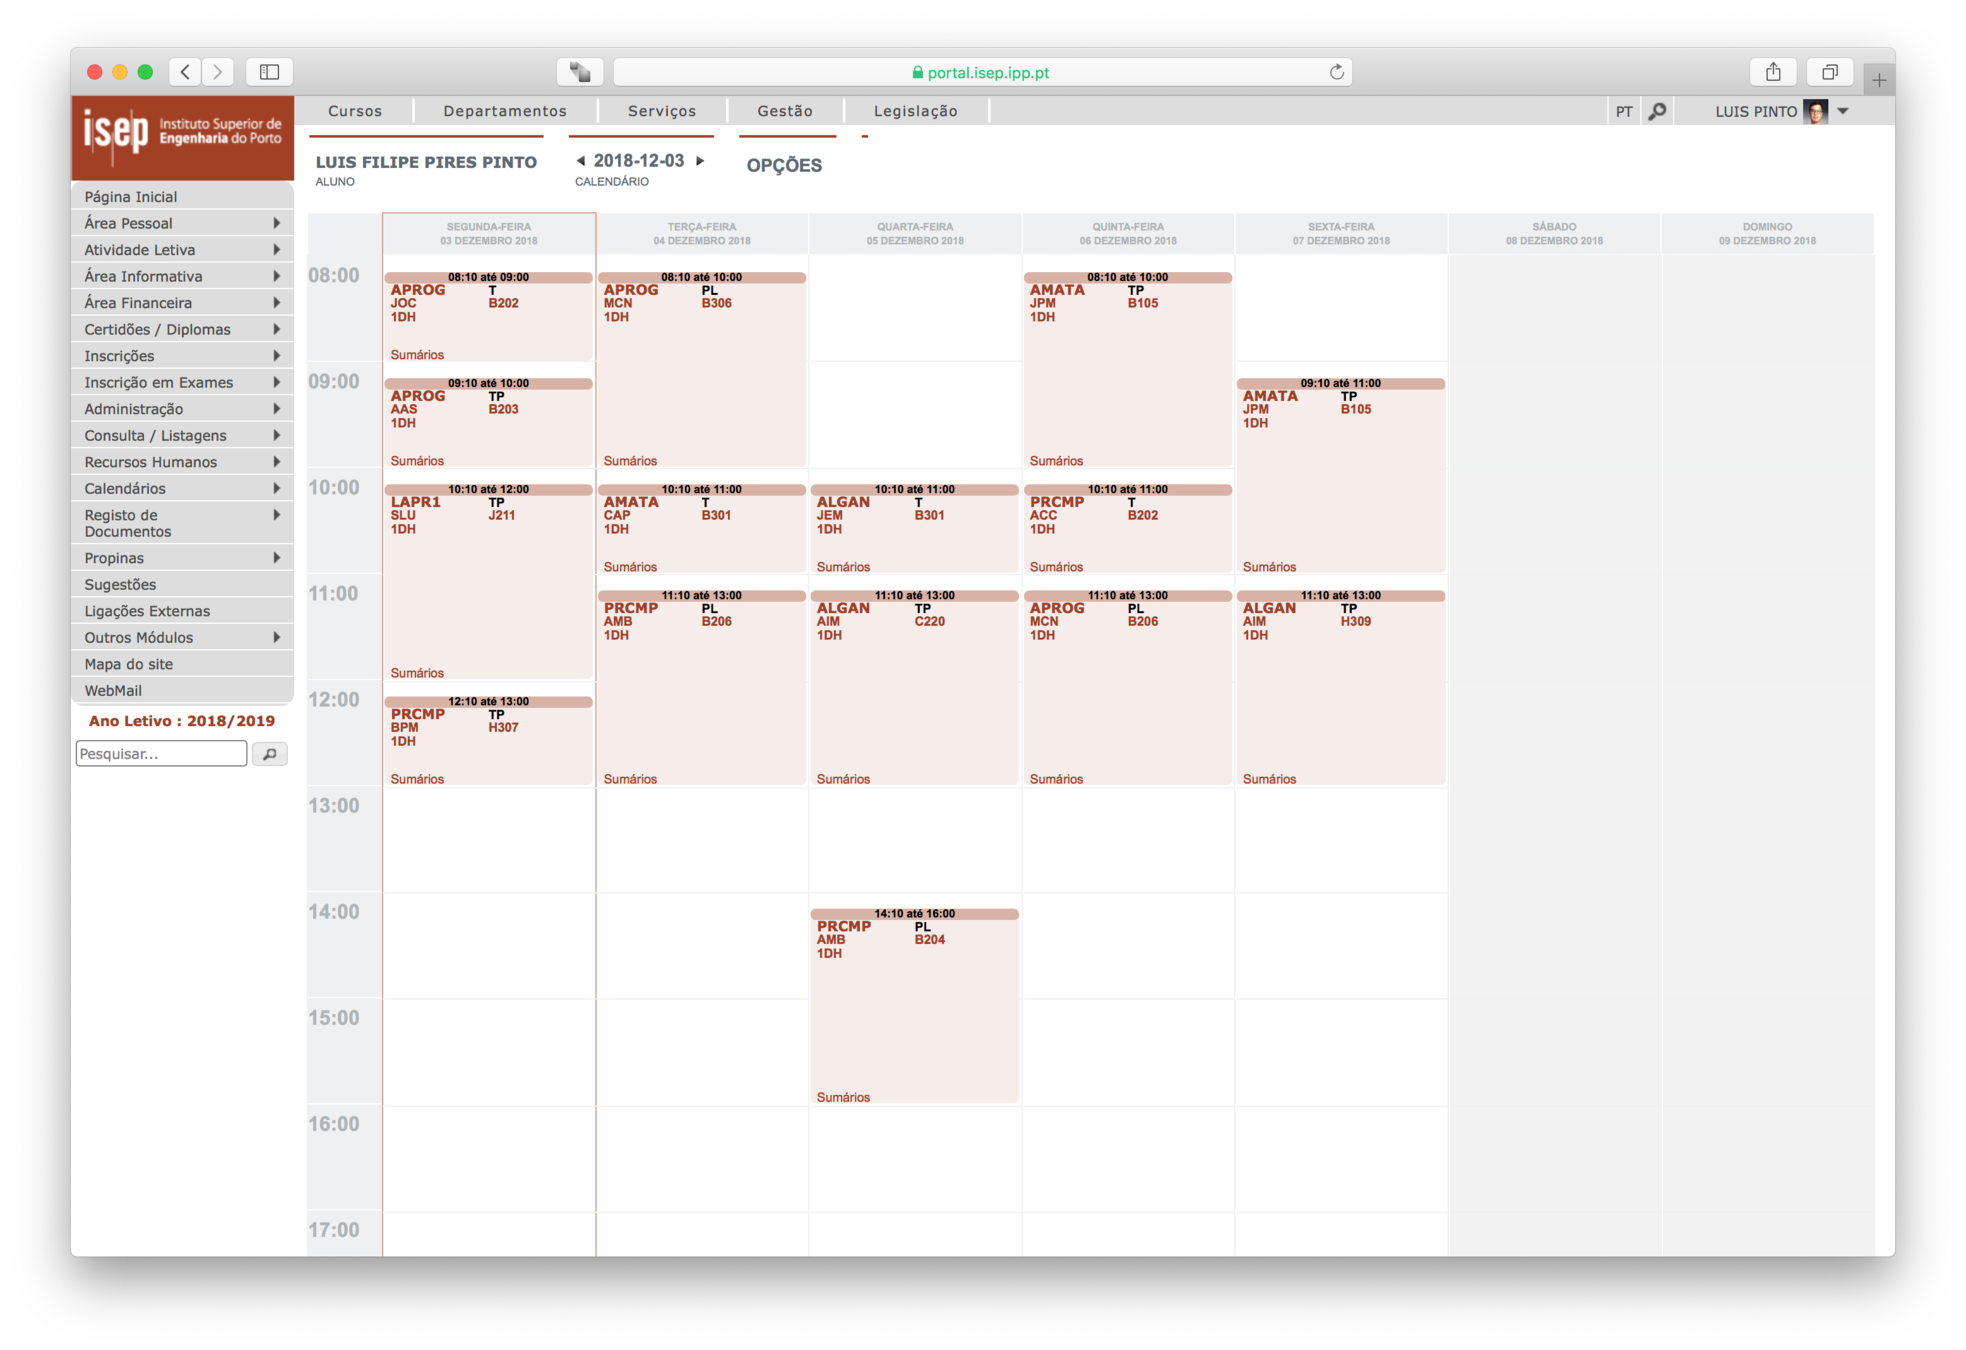Screen dimensions: 1966x1350
Task: Open LUIS PINTO user dropdown arrow
Action: 1843,111
